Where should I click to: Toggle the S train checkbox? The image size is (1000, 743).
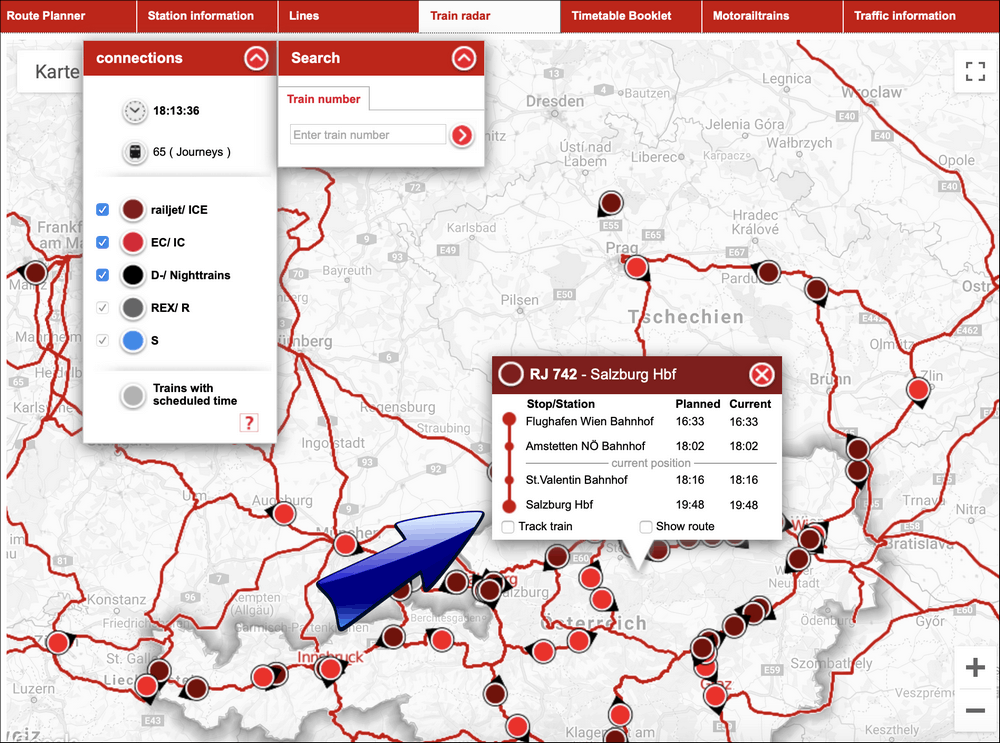[102, 341]
